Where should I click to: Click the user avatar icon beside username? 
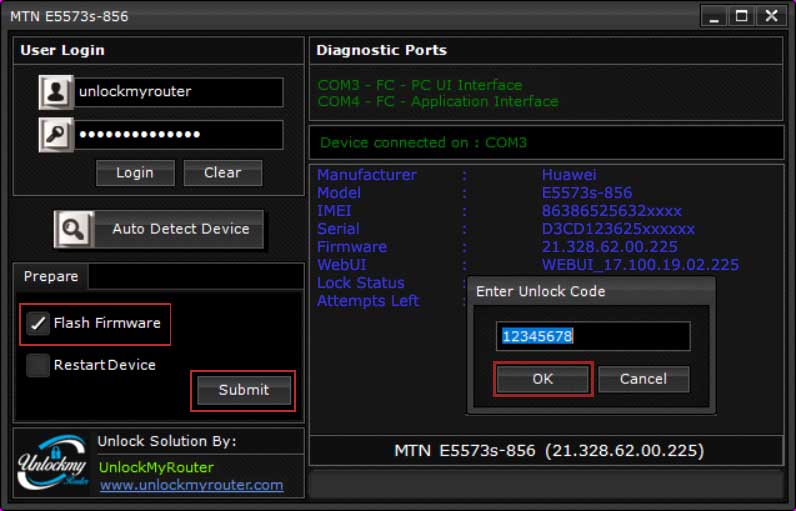point(56,92)
